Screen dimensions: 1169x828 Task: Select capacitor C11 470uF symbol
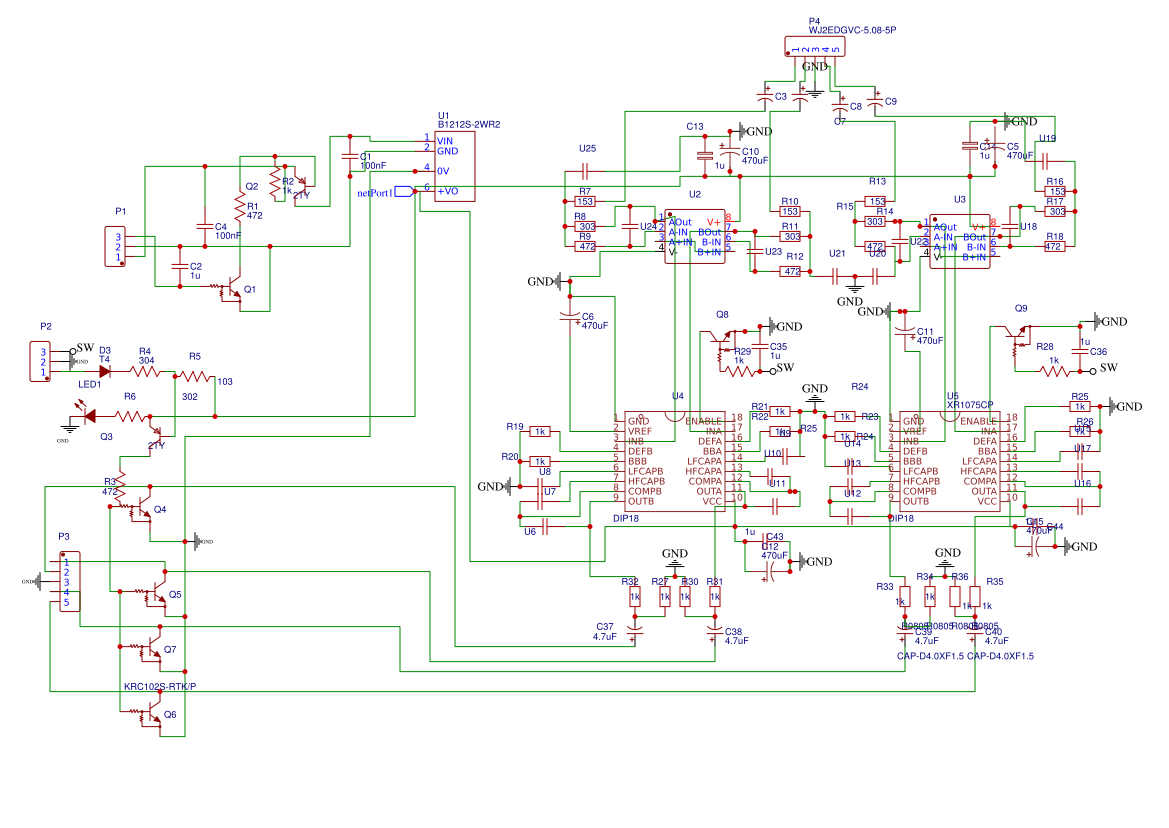(x=904, y=333)
